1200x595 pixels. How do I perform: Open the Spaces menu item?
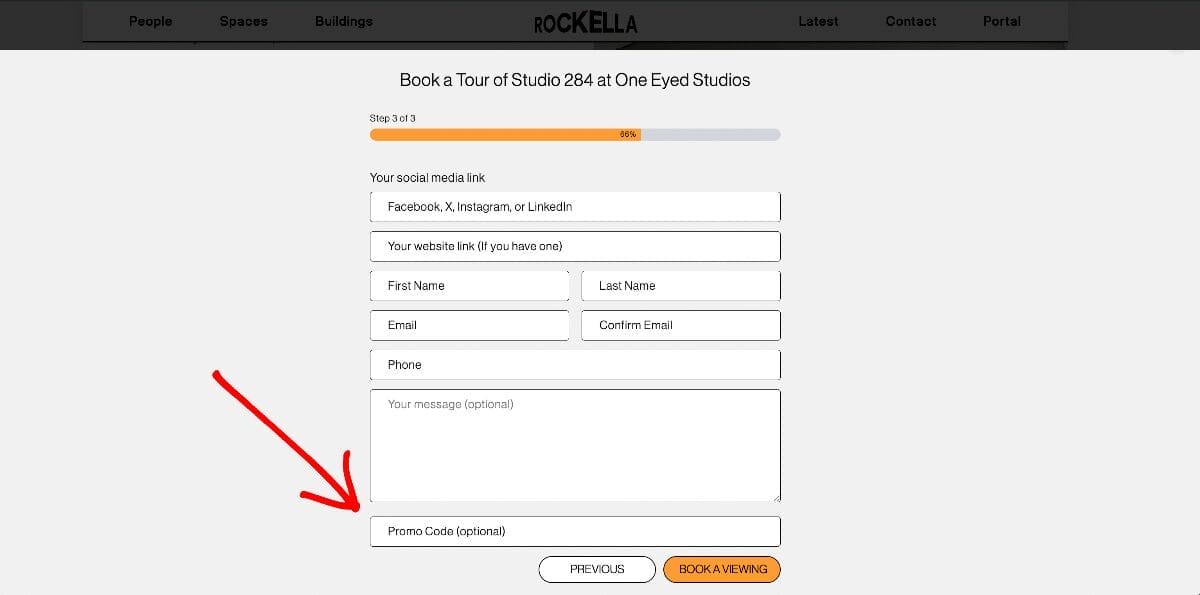tap(244, 21)
